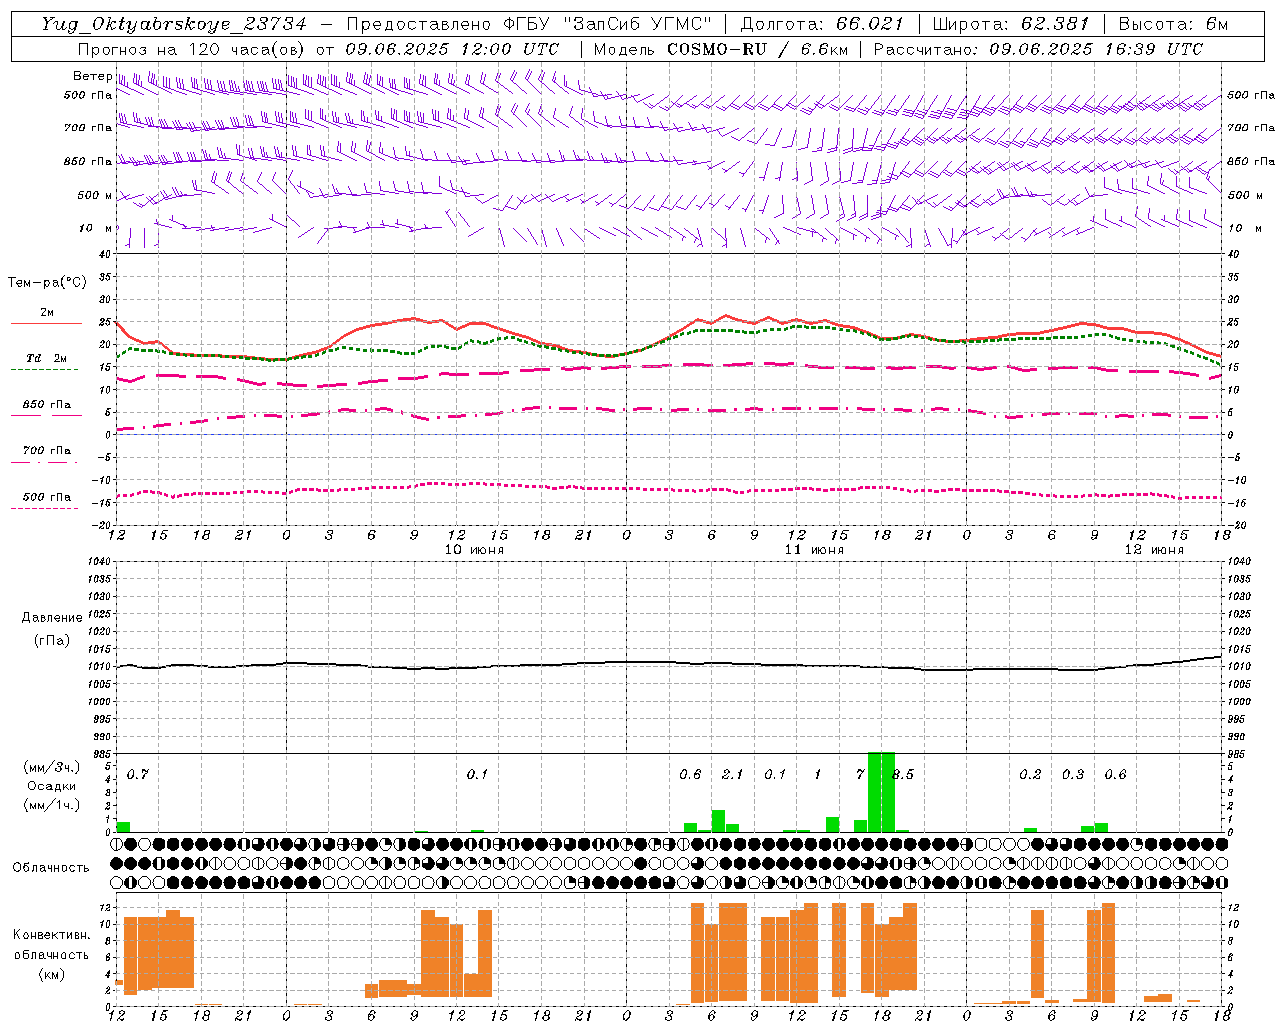Click the Тем-ра(°C) axis title
This screenshot has width=1280, height=1024.
click(x=47, y=283)
